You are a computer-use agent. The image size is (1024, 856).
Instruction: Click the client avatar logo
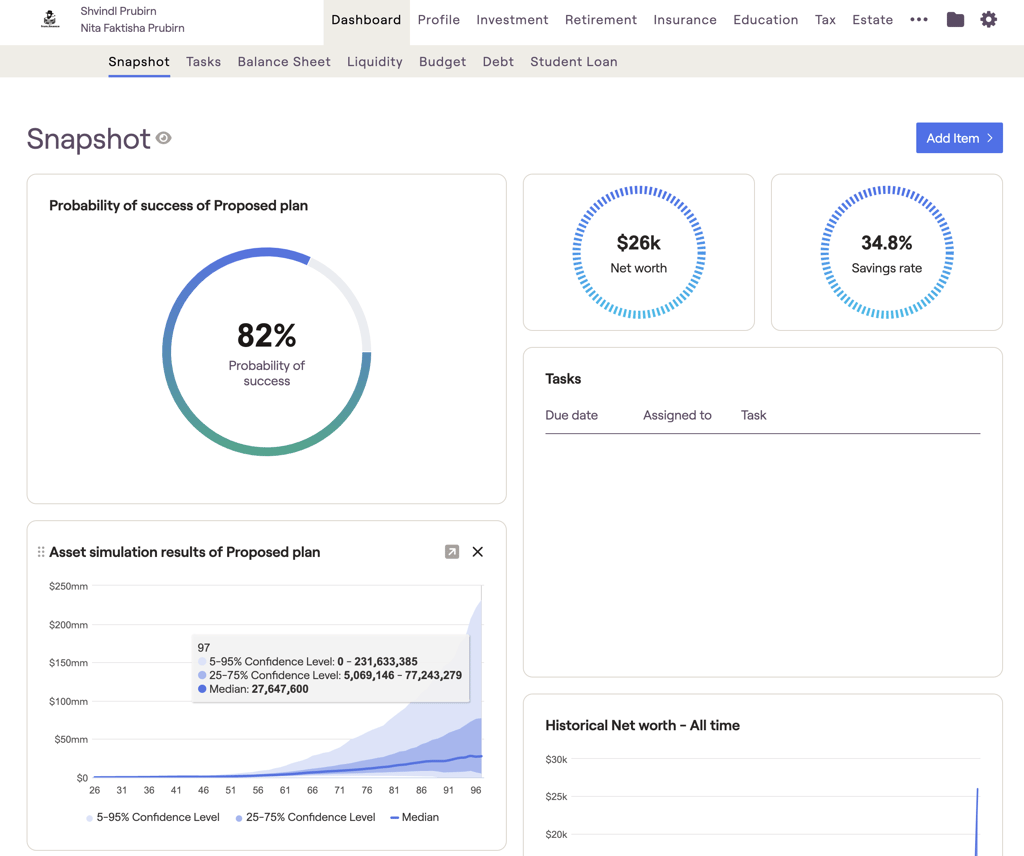pyautogui.click(x=50, y=19)
